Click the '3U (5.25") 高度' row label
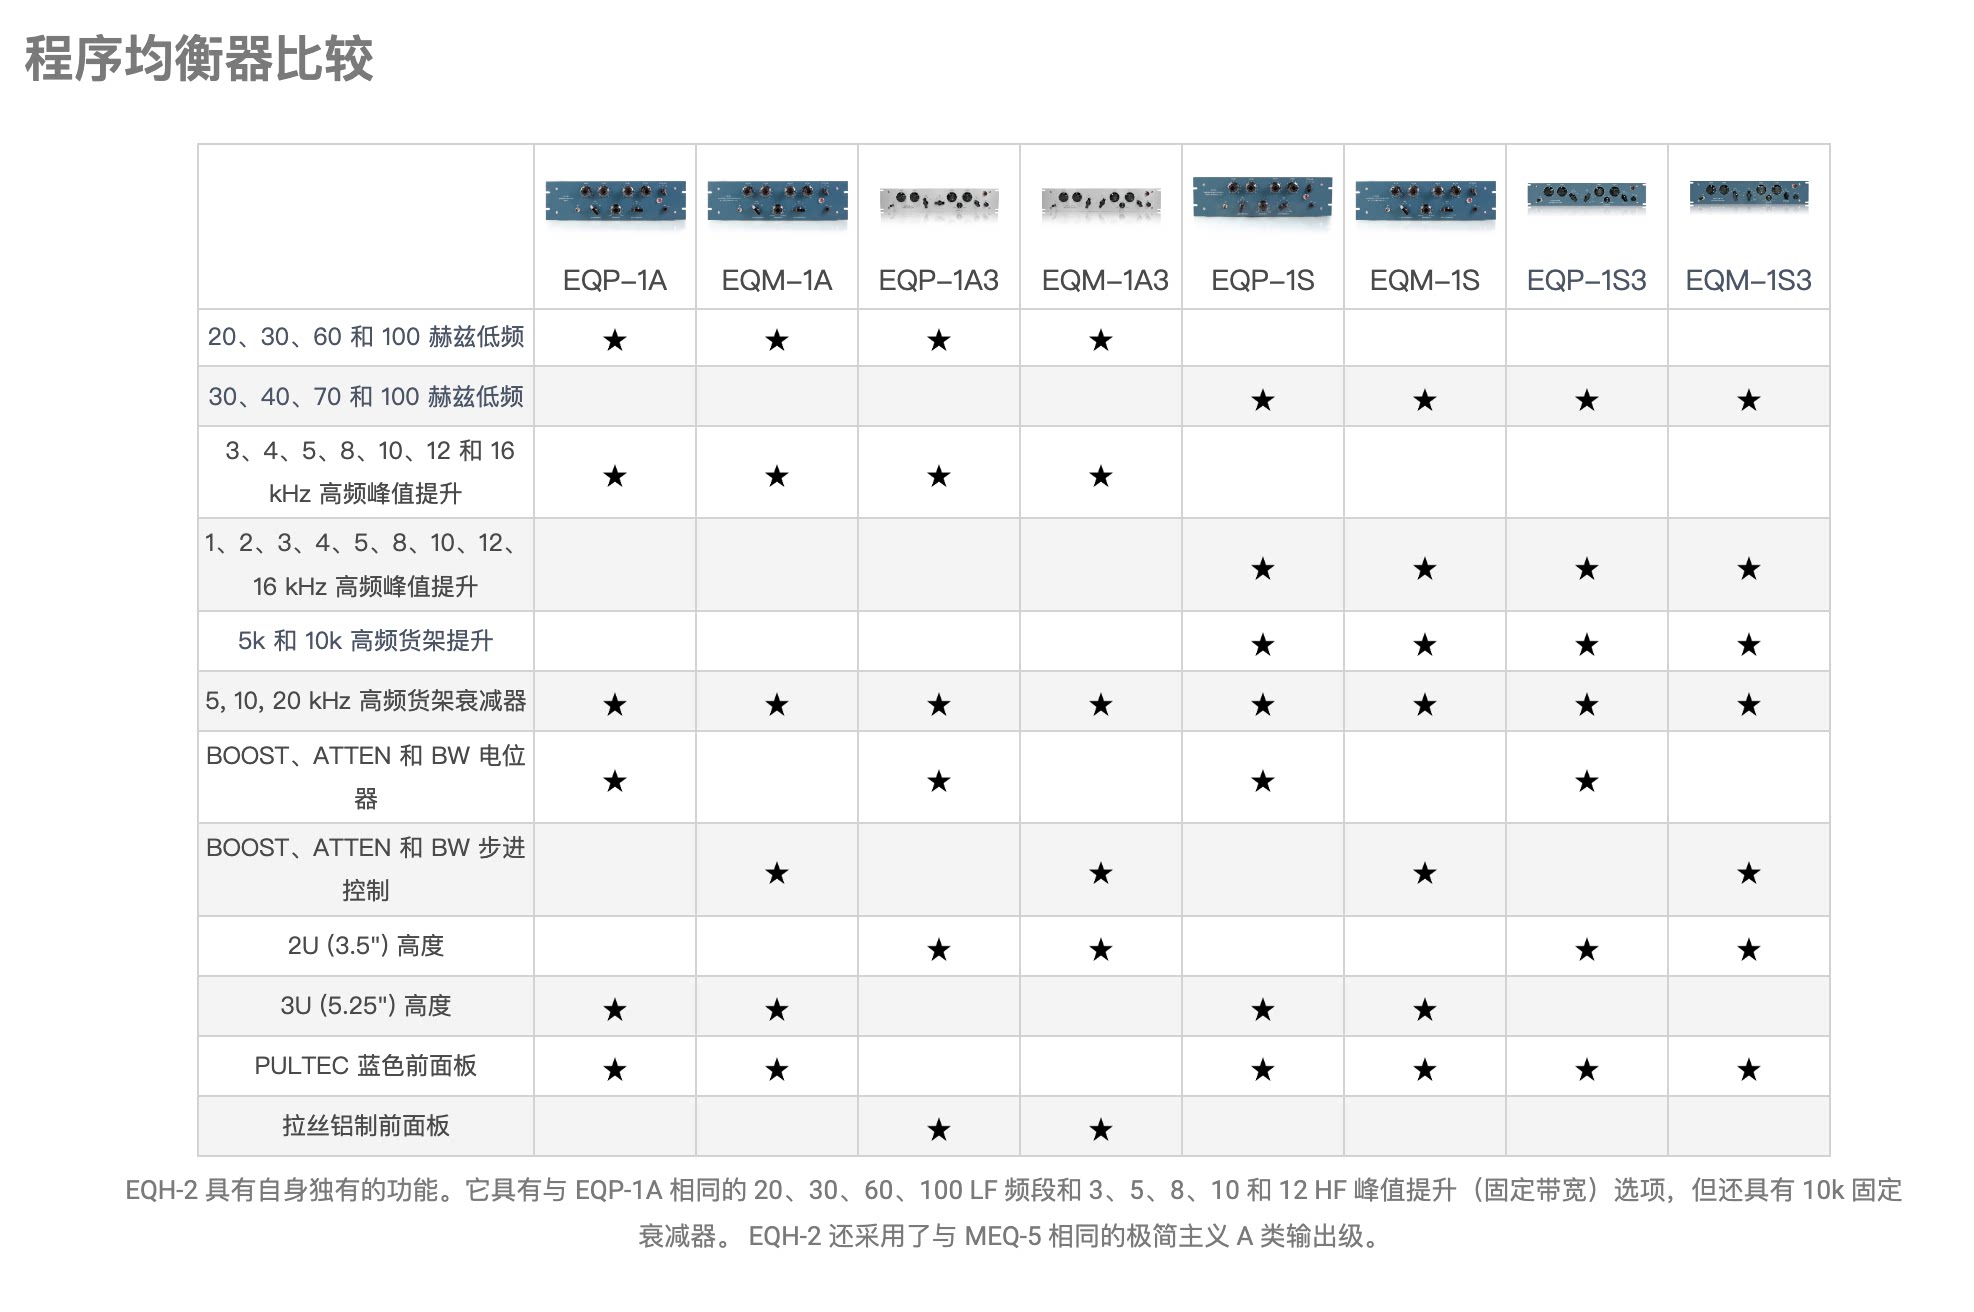1974x1312 pixels. pos(366,1006)
